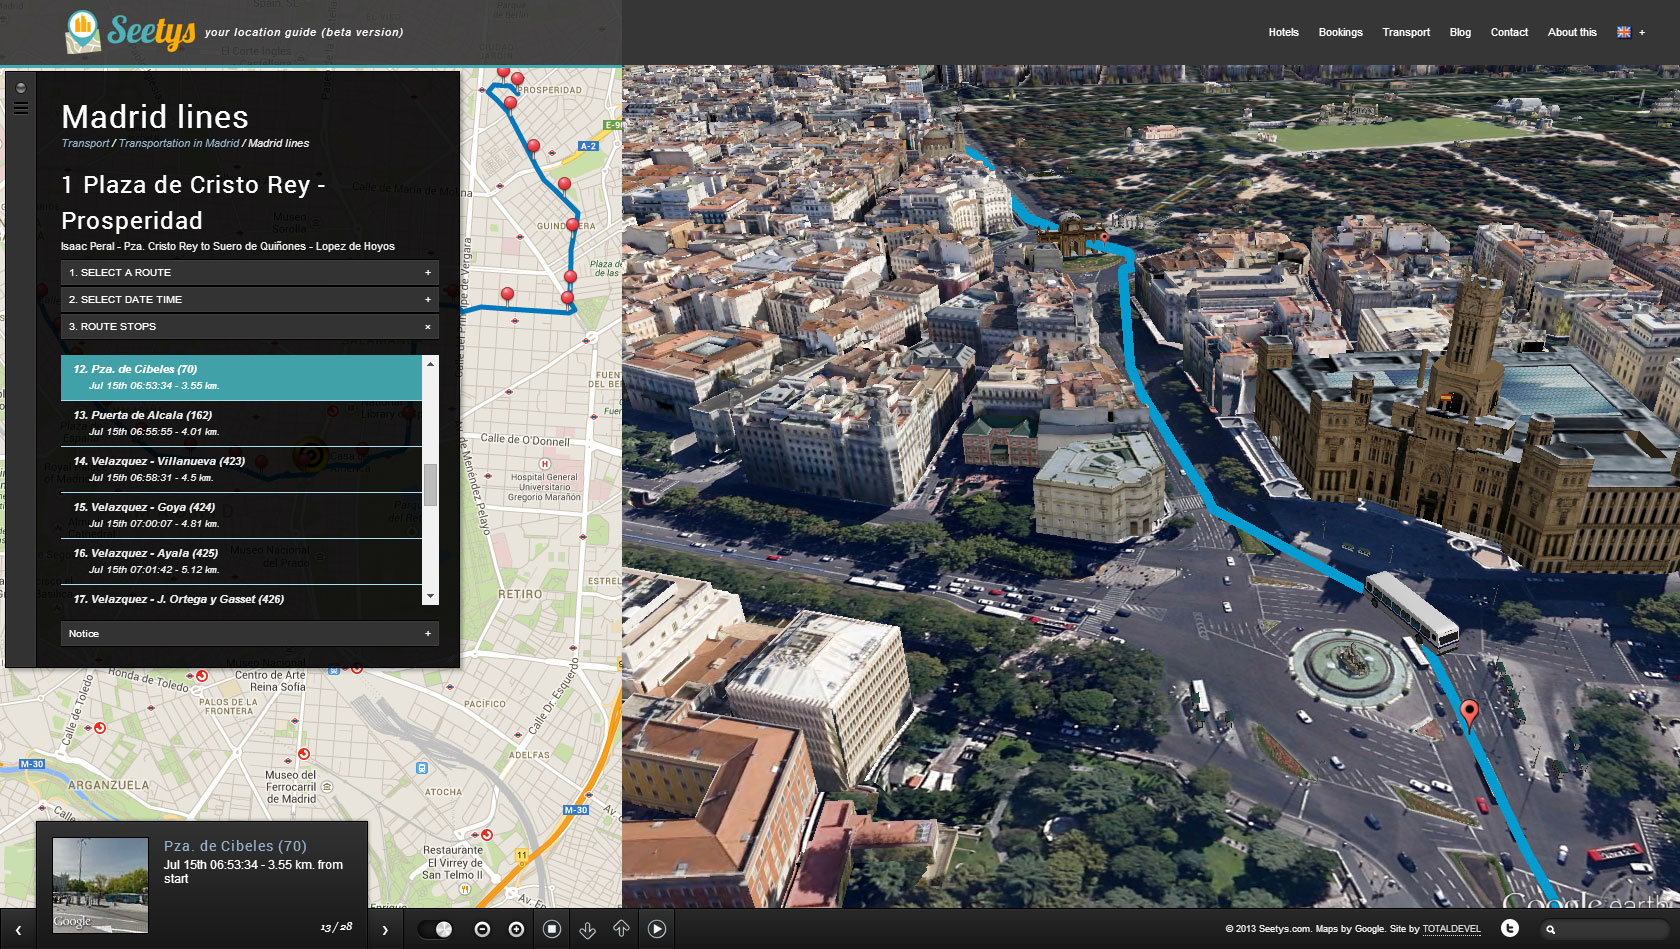Select stop 13 Puerta de Alcala (162)
The image size is (1680, 949).
point(241,423)
